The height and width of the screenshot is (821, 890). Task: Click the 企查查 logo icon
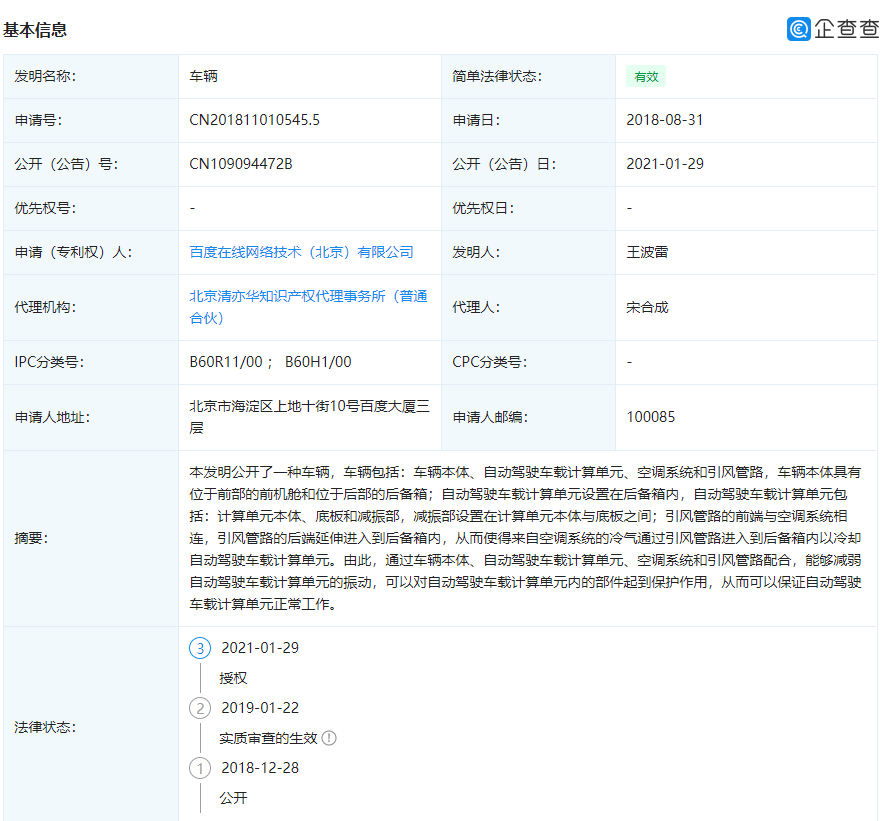pyautogui.click(x=799, y=28)
